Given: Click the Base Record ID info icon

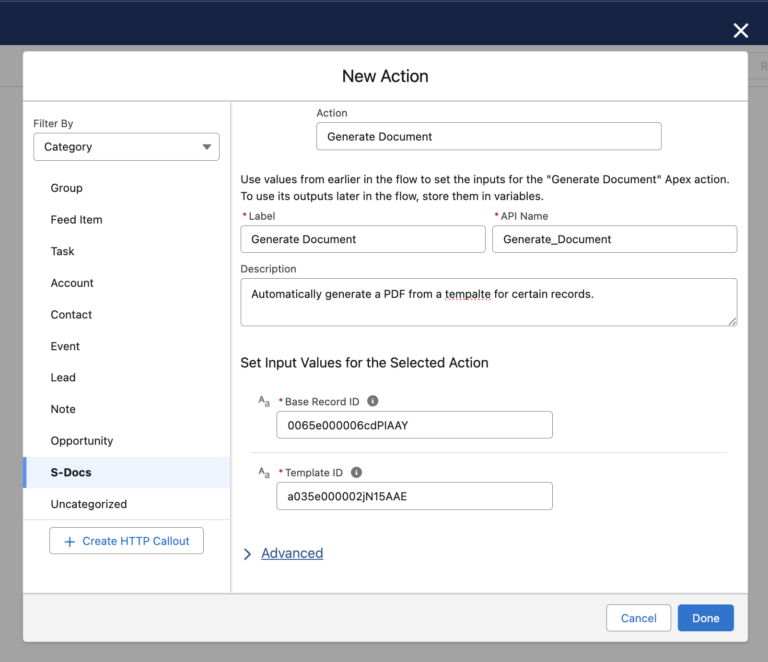Looking at the screenshot, I should (x=373, y=401).
